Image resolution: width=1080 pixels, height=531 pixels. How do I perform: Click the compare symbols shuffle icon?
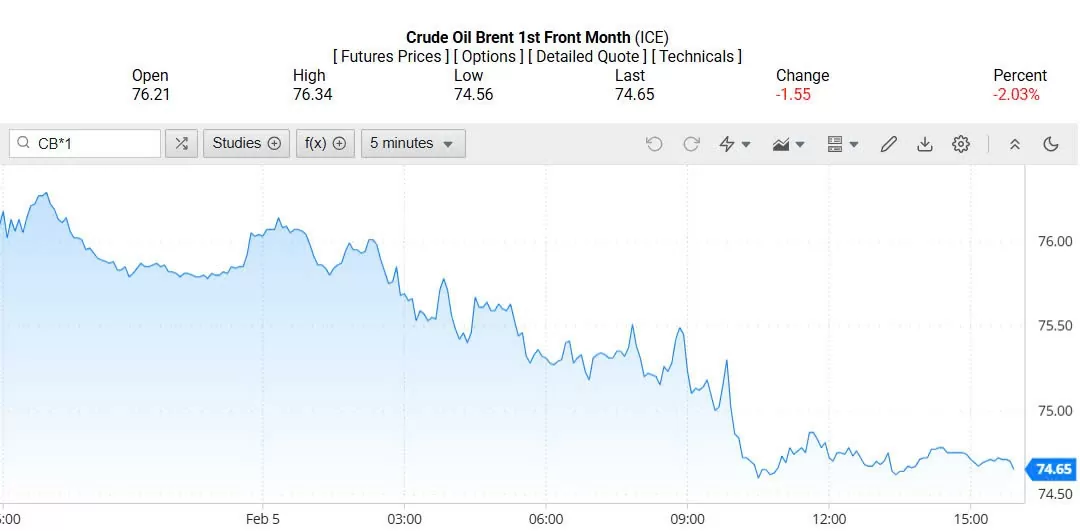pos(181,143)
